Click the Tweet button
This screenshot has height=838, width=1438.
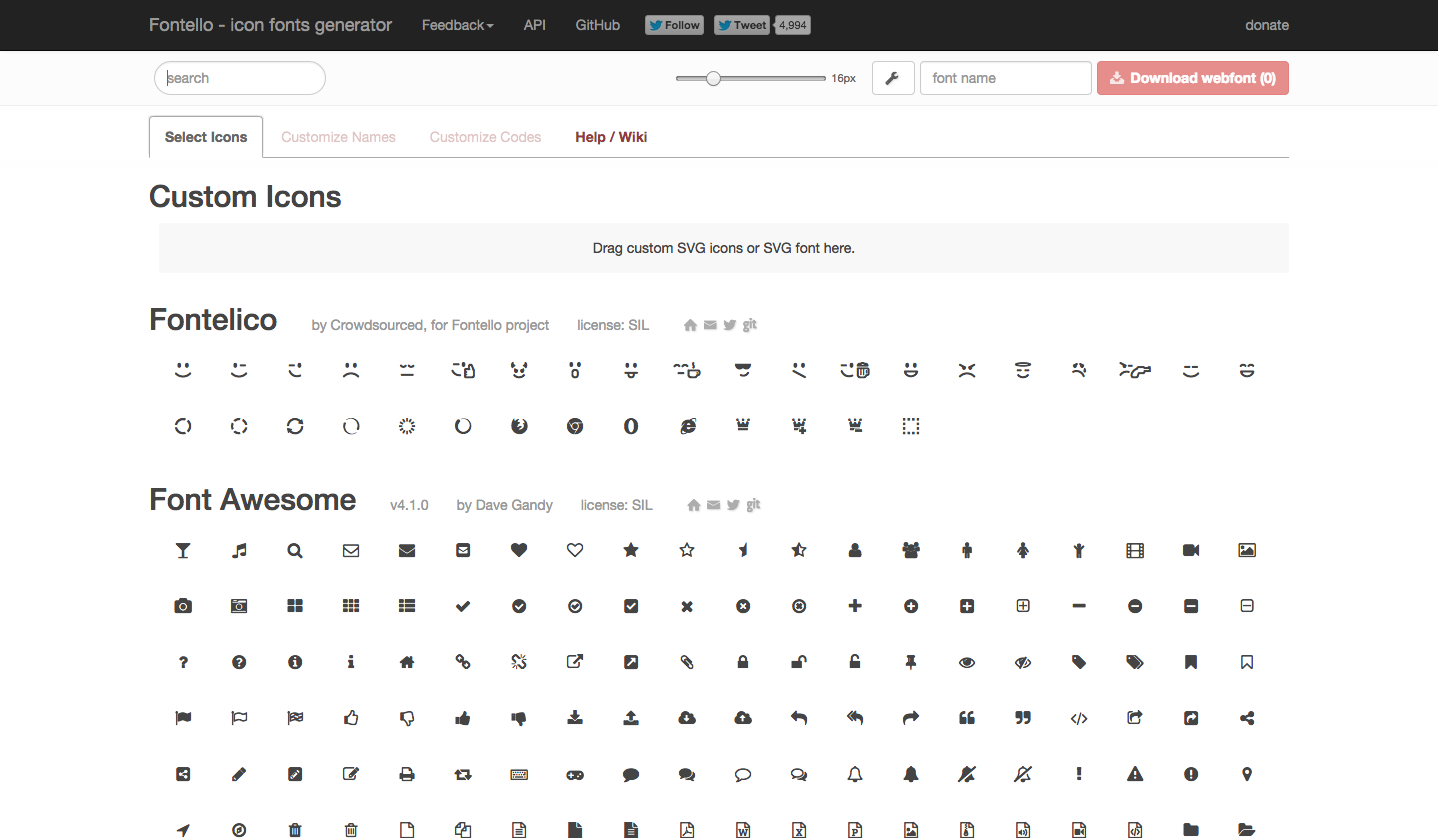(x=742, y=25)
